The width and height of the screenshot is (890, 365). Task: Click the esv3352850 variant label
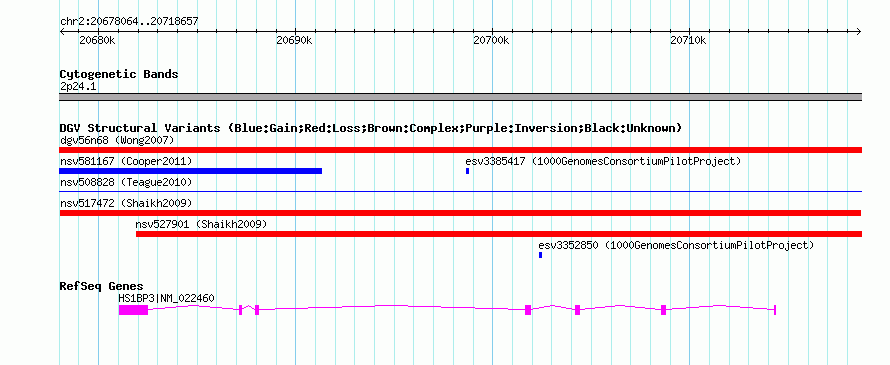[676, 245]
